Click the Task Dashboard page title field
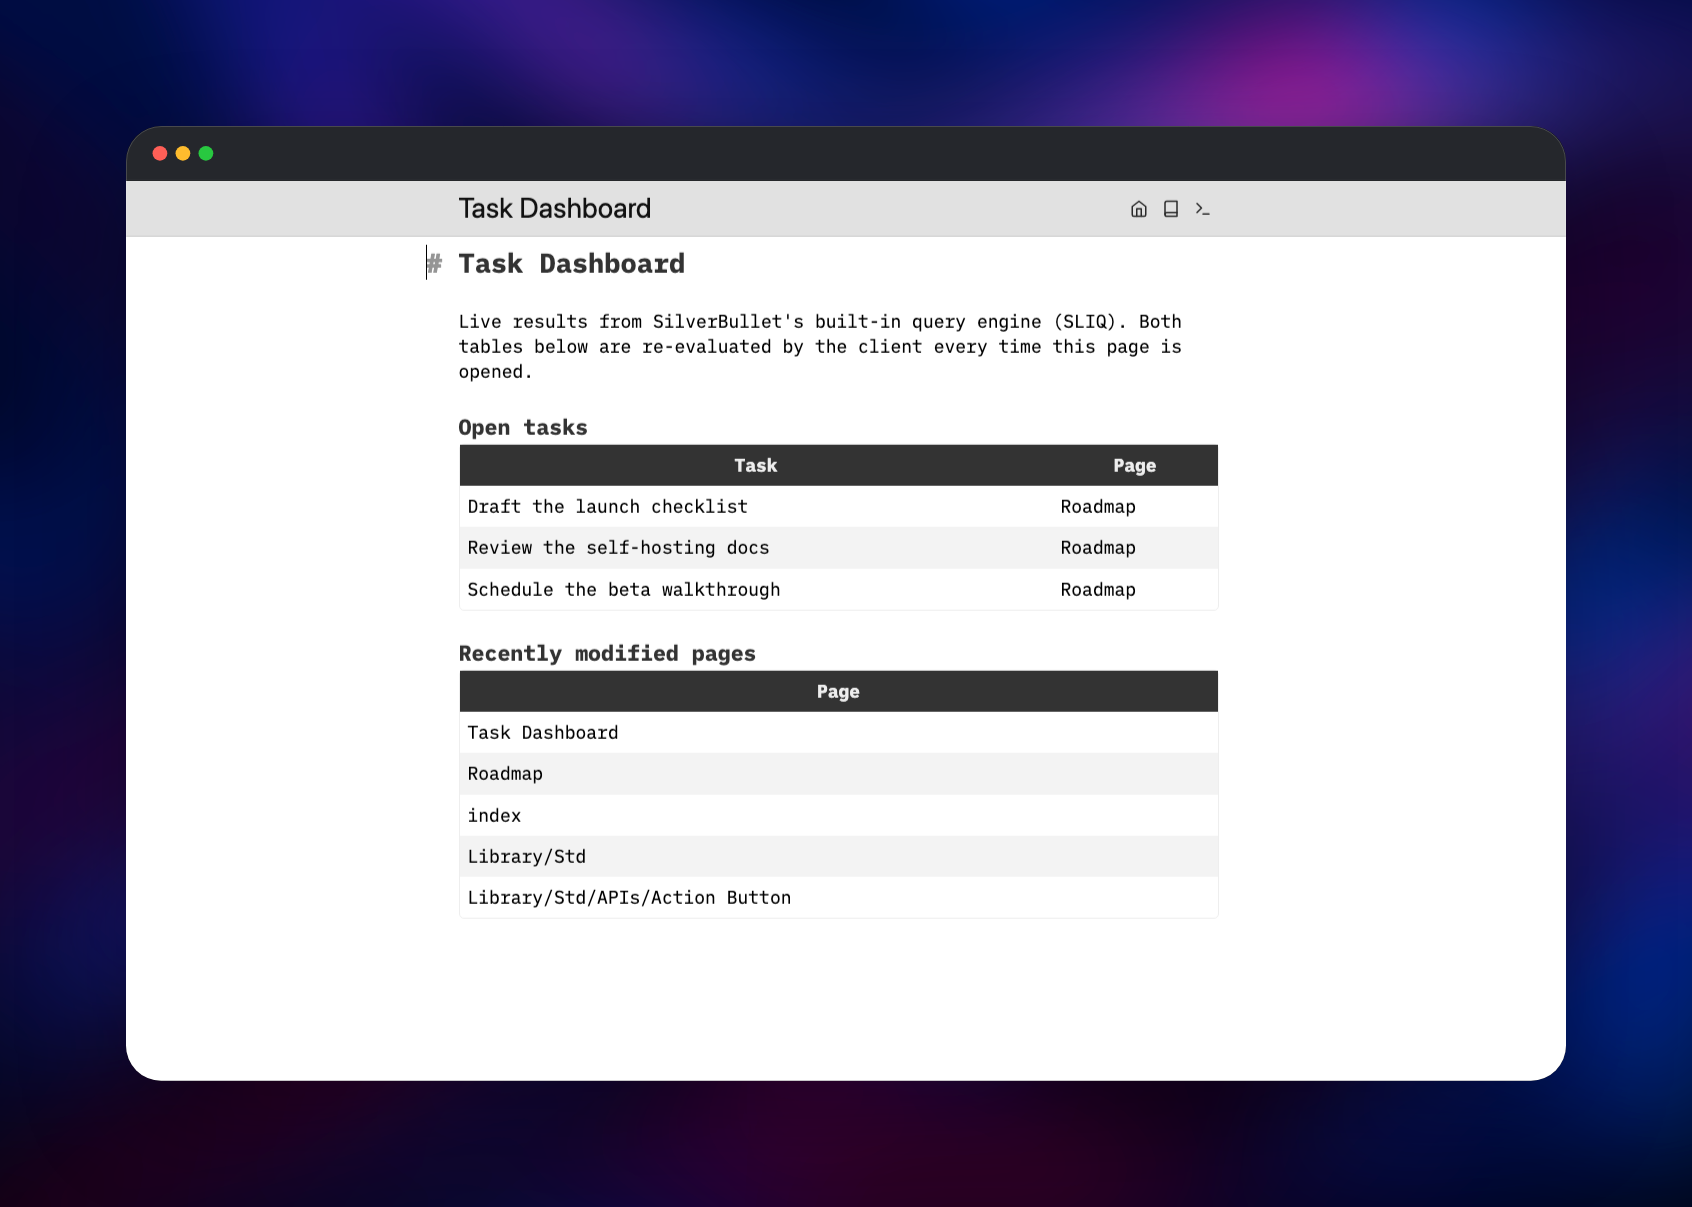Viewport: 1692px width, 1207px height. tap(554, 209)
